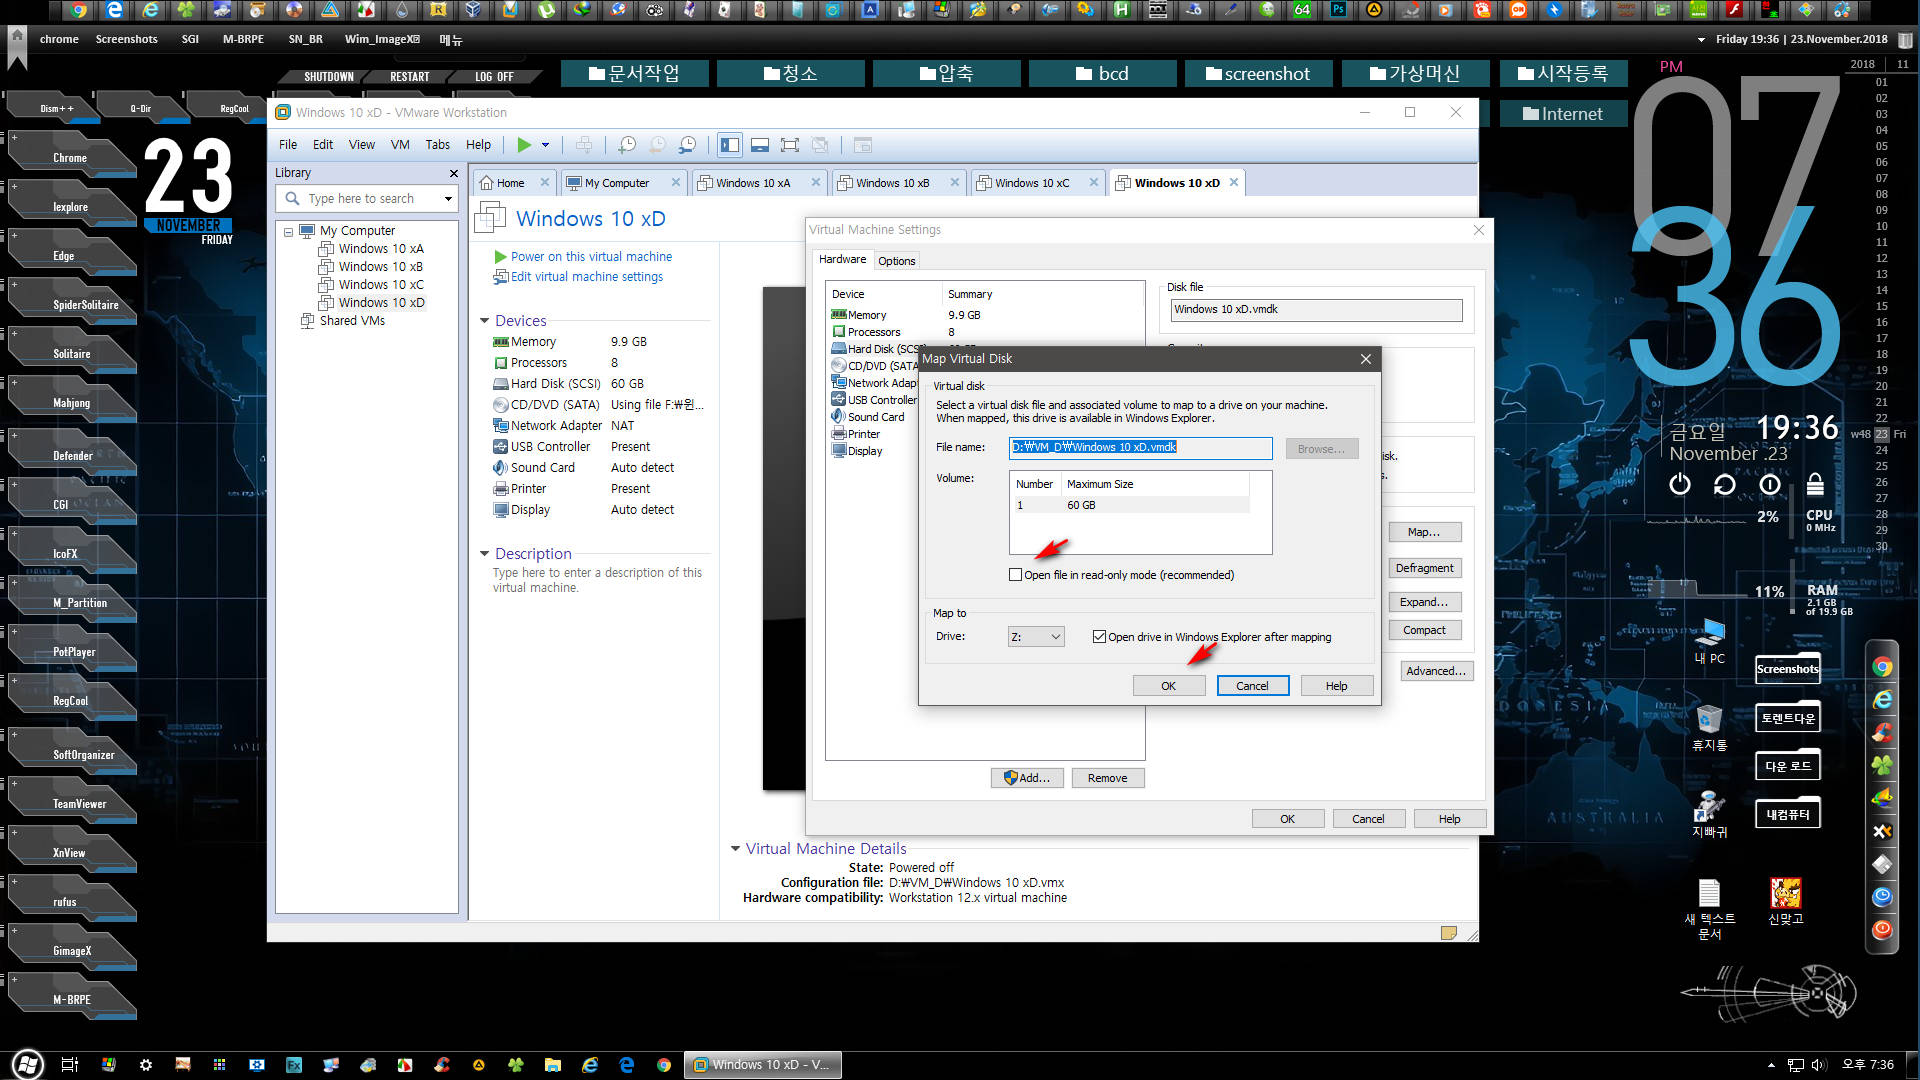Click Power on this virtual machine link
This screenshot has width=1920, height=1080.
(x=591, y=257)
